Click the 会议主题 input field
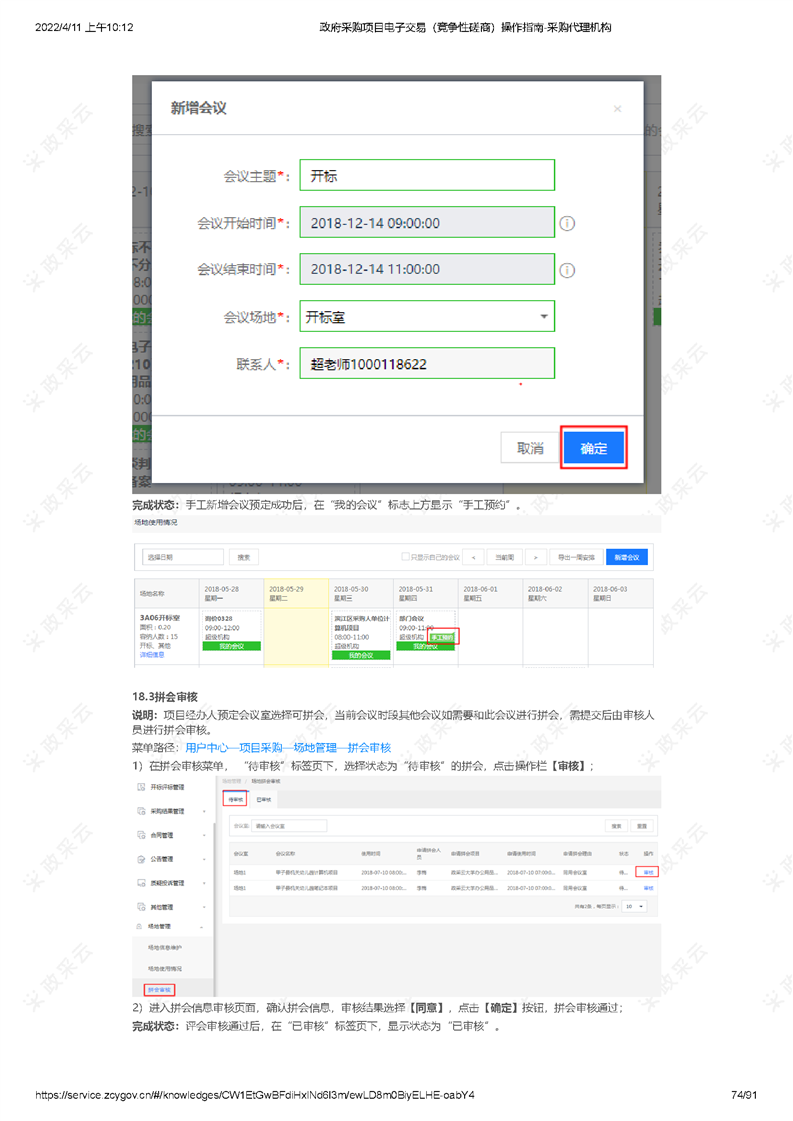 pyautogui.click(x=427, y=175)
